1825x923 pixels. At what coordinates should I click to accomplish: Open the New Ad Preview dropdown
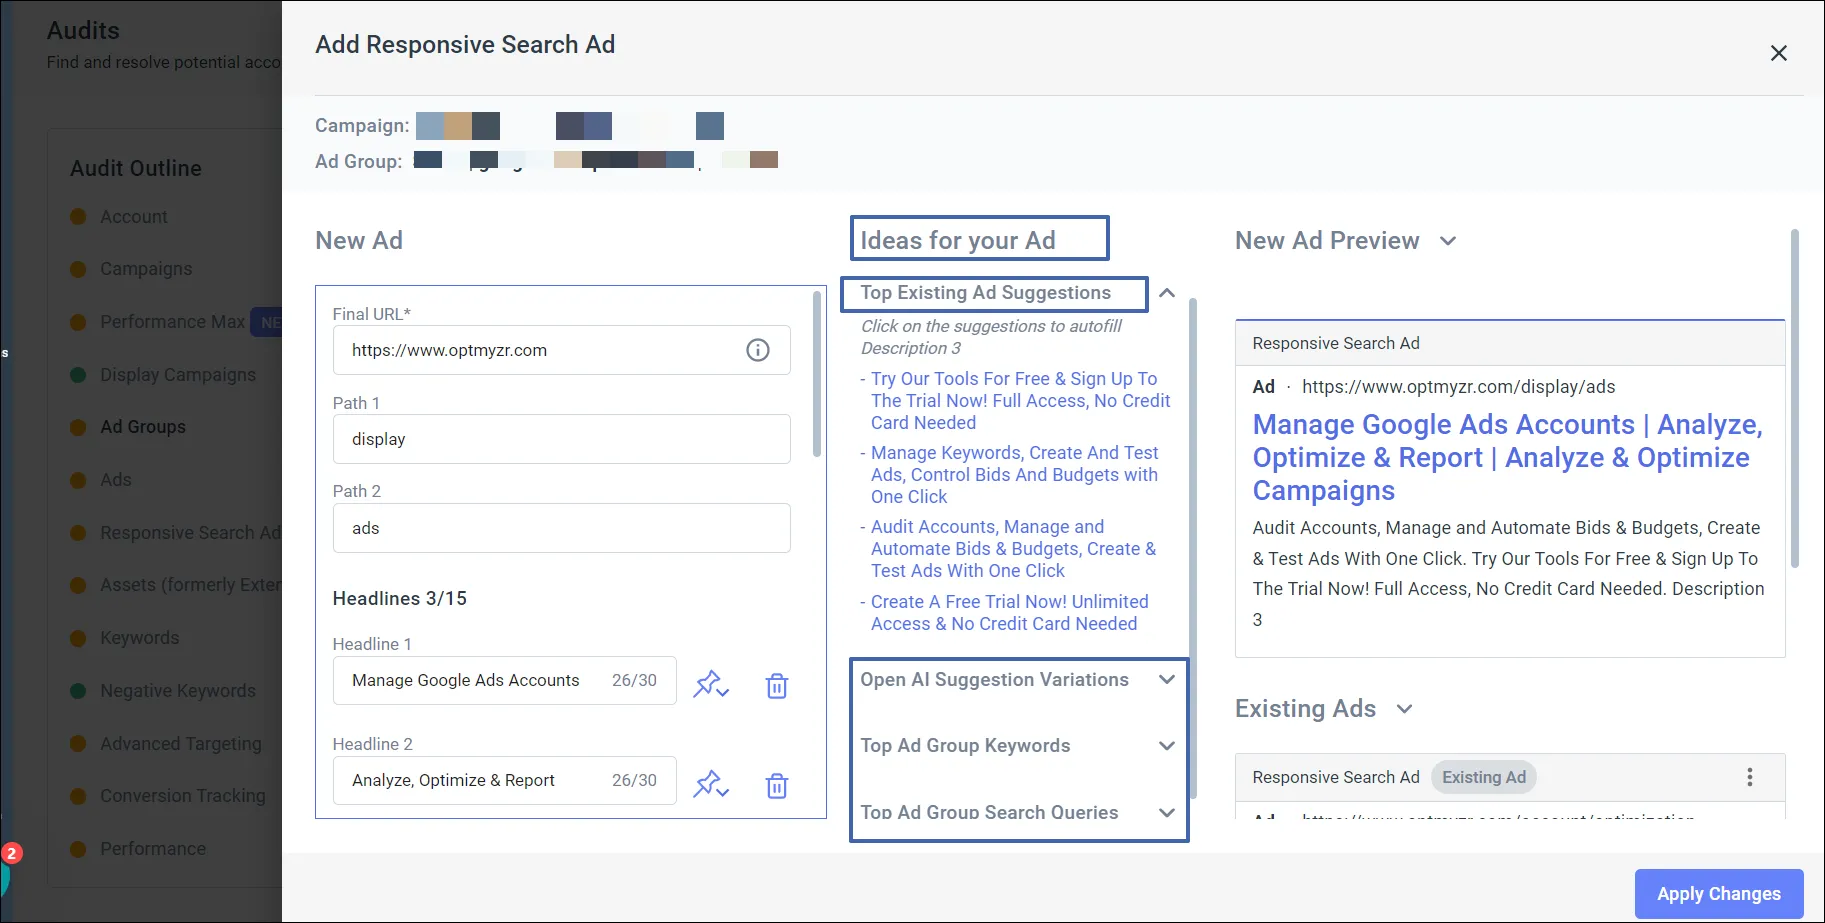[1447, 241]
